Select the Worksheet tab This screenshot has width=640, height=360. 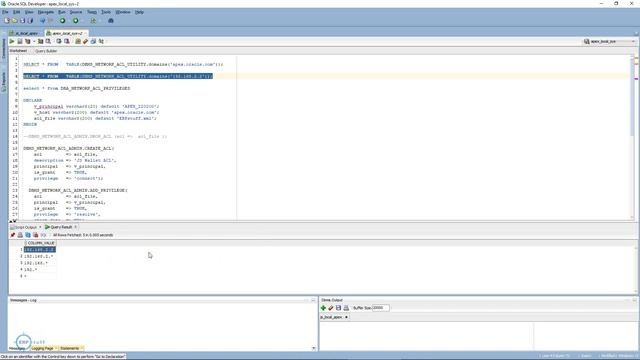18,51
